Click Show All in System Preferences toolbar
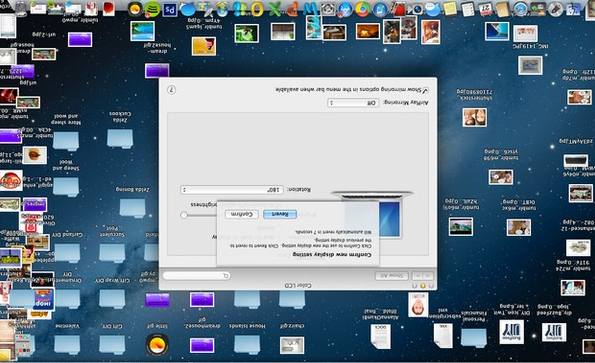595x363 pixels. (392, 276)
